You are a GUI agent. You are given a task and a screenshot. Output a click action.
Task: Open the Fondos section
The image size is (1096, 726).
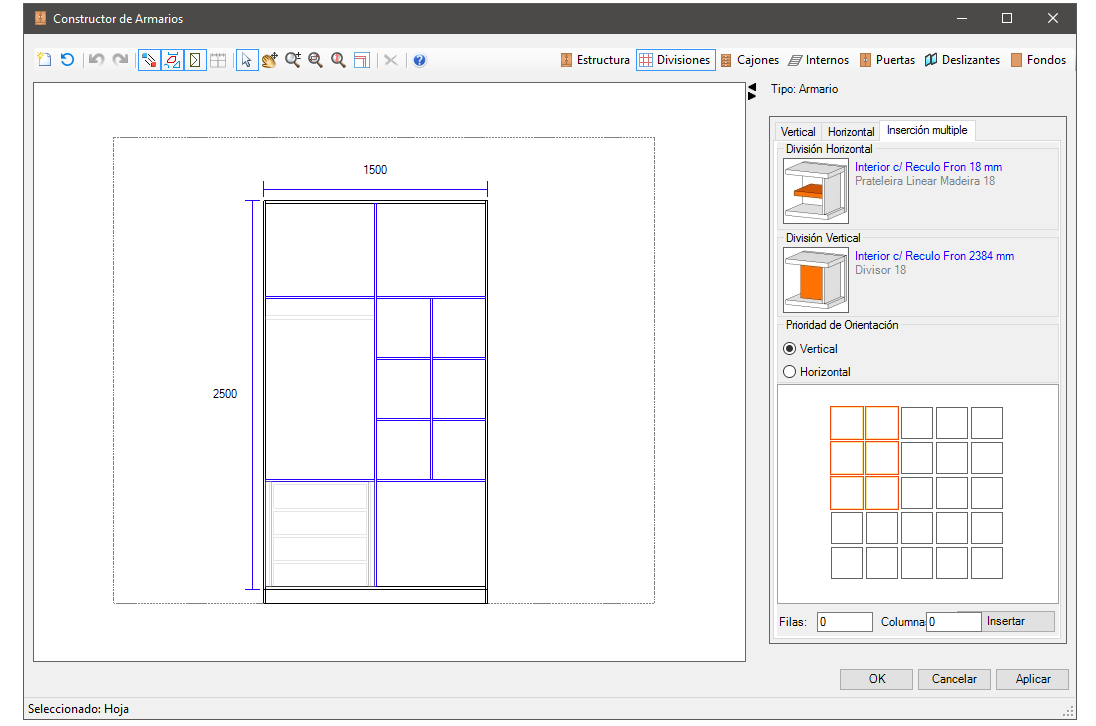coord(1038,60)
